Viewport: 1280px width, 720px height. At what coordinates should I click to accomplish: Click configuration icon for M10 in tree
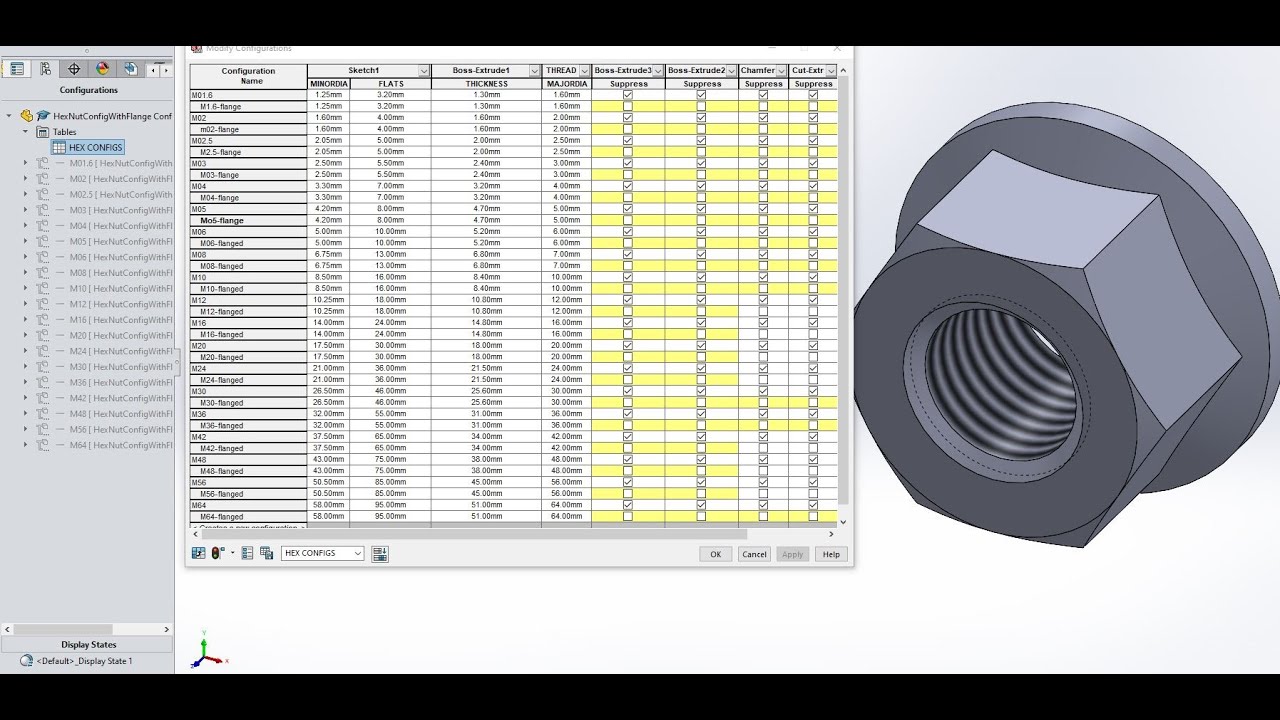pyautogui.click(x=43, y=288)
